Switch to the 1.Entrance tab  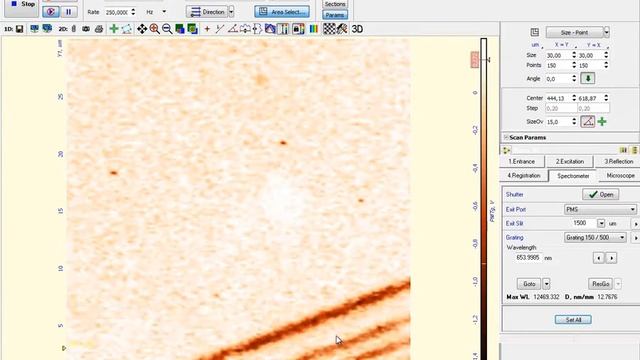(522, 162)
